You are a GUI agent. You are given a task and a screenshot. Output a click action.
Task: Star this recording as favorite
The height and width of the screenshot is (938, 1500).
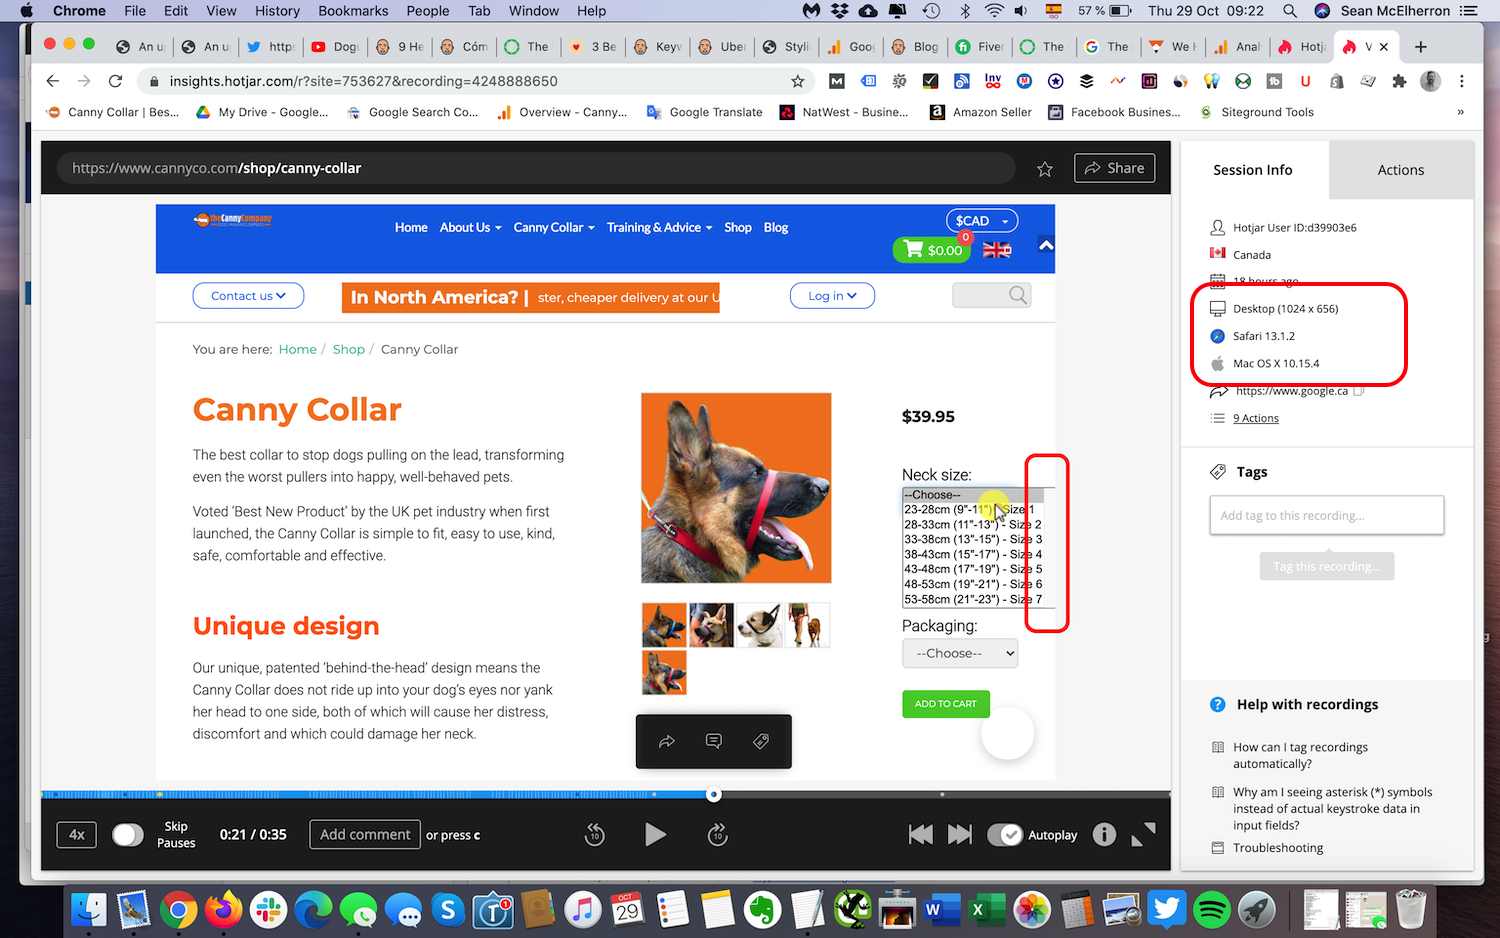[x=1045, y=169]
